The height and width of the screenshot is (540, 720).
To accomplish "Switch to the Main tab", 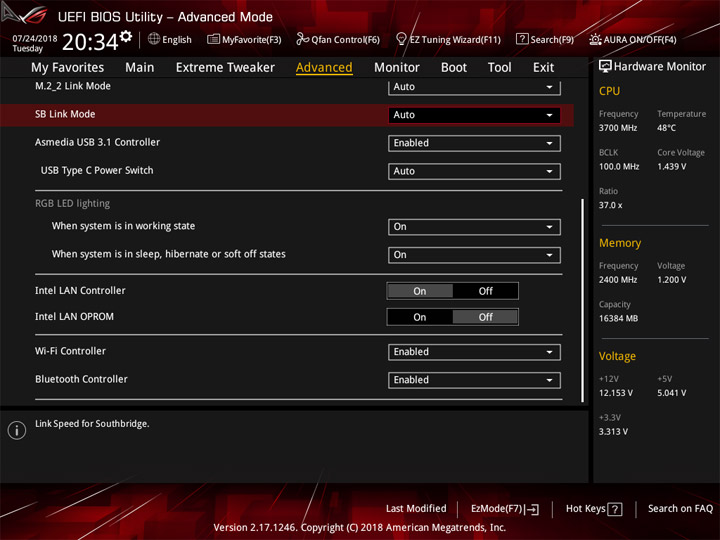I will click(x=140, y=68).
